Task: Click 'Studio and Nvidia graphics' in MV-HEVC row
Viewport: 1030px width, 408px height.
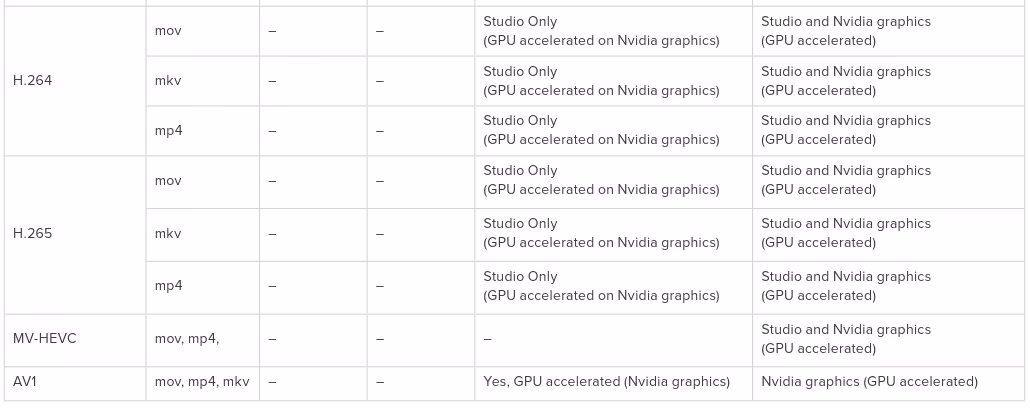Action: click(x=845, y=330)
